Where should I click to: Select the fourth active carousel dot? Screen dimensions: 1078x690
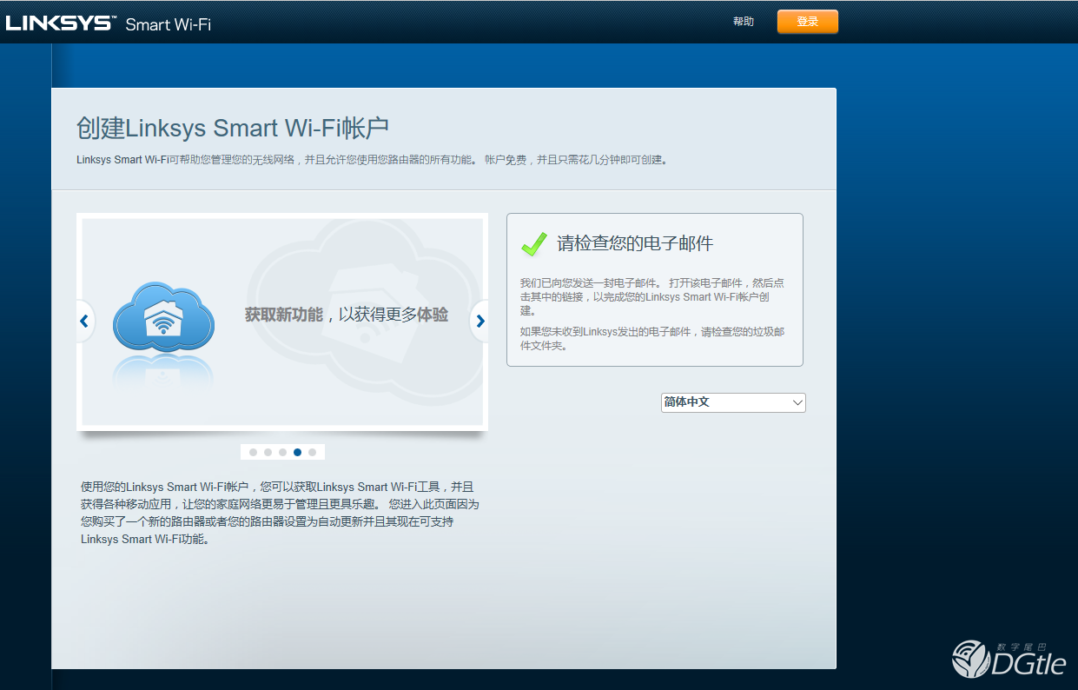pyautogui.click(x=298, y=452)
